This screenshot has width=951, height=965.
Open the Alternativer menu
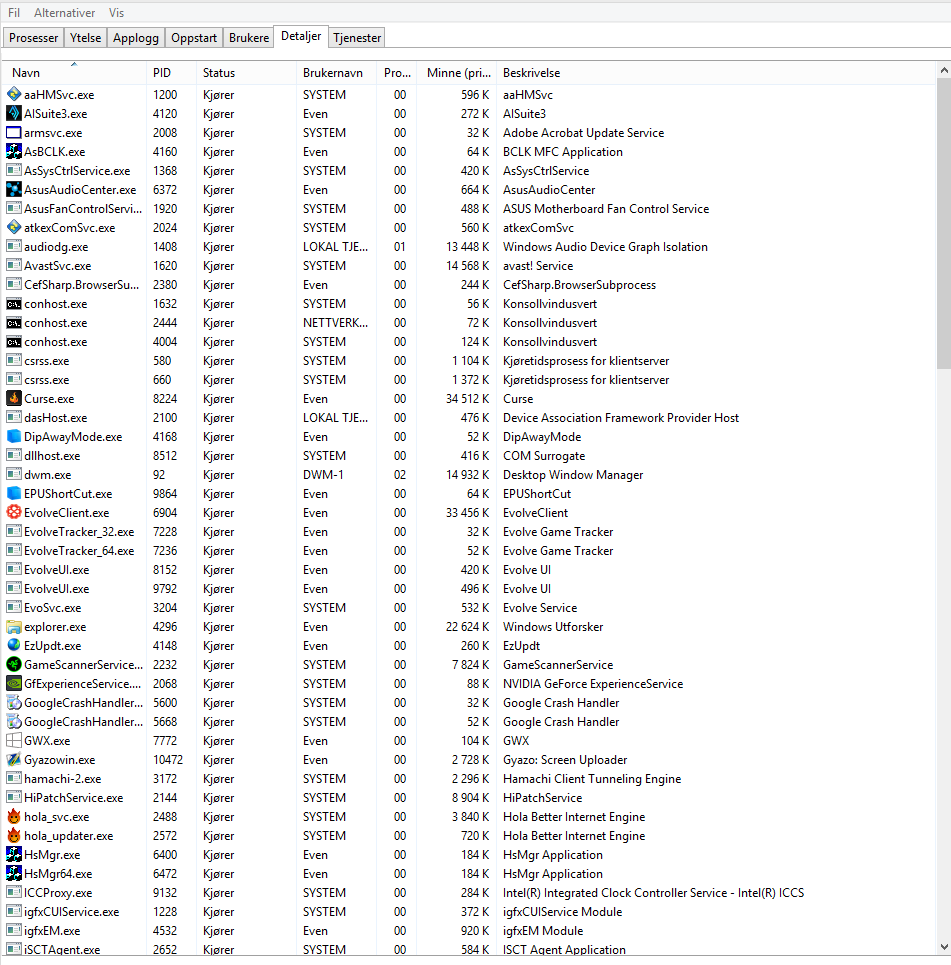[x=65, y=12]
